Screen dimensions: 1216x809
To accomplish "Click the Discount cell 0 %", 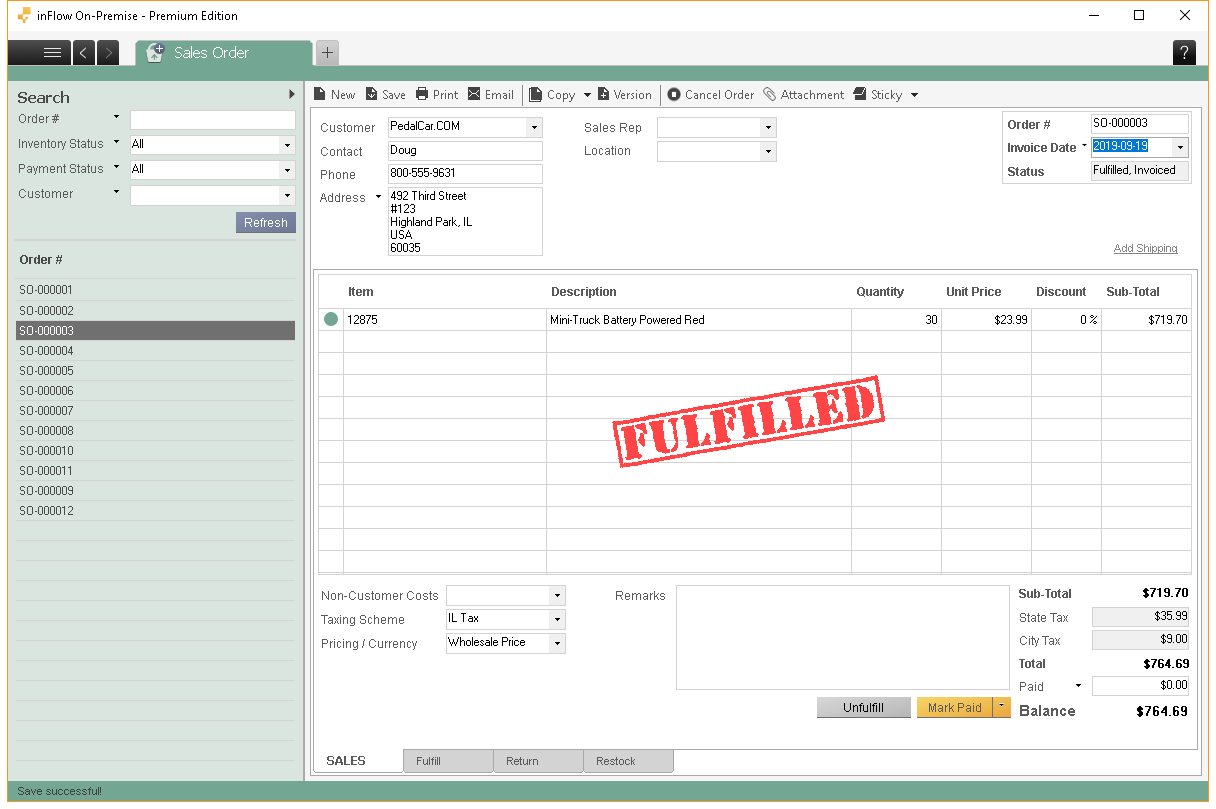I will click(1066, 319).
